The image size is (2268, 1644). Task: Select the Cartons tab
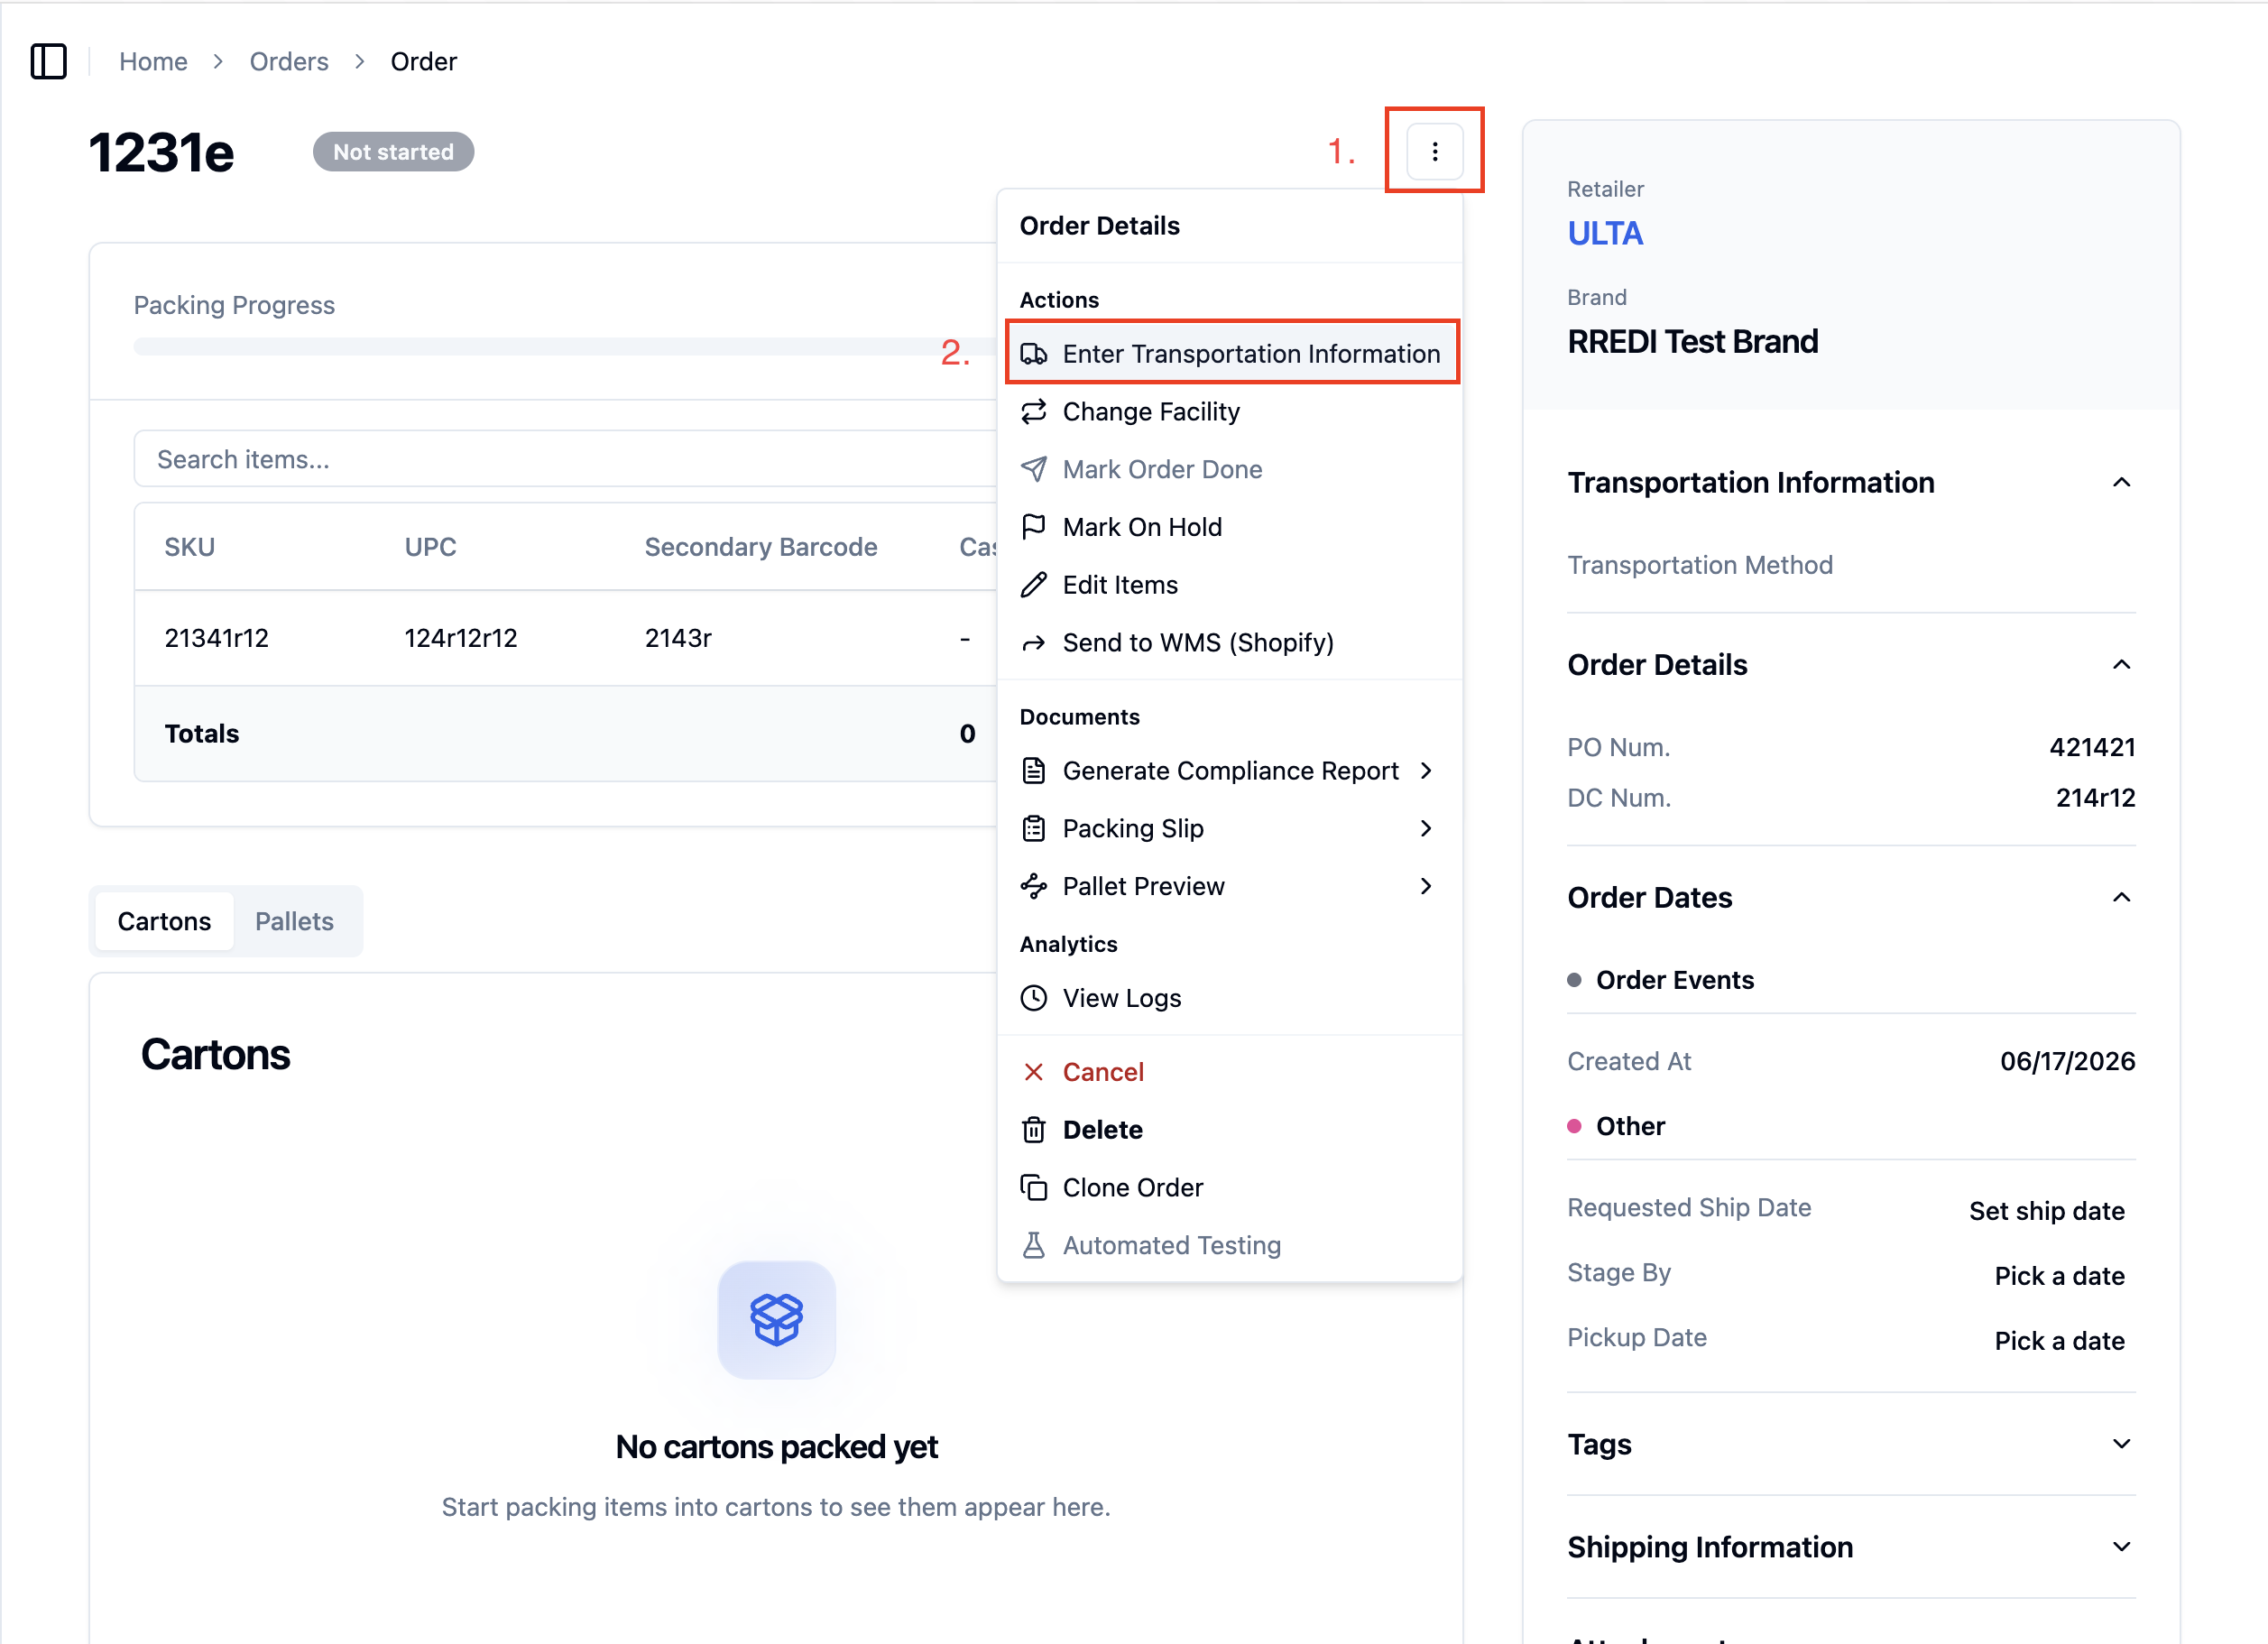point(164,921)
